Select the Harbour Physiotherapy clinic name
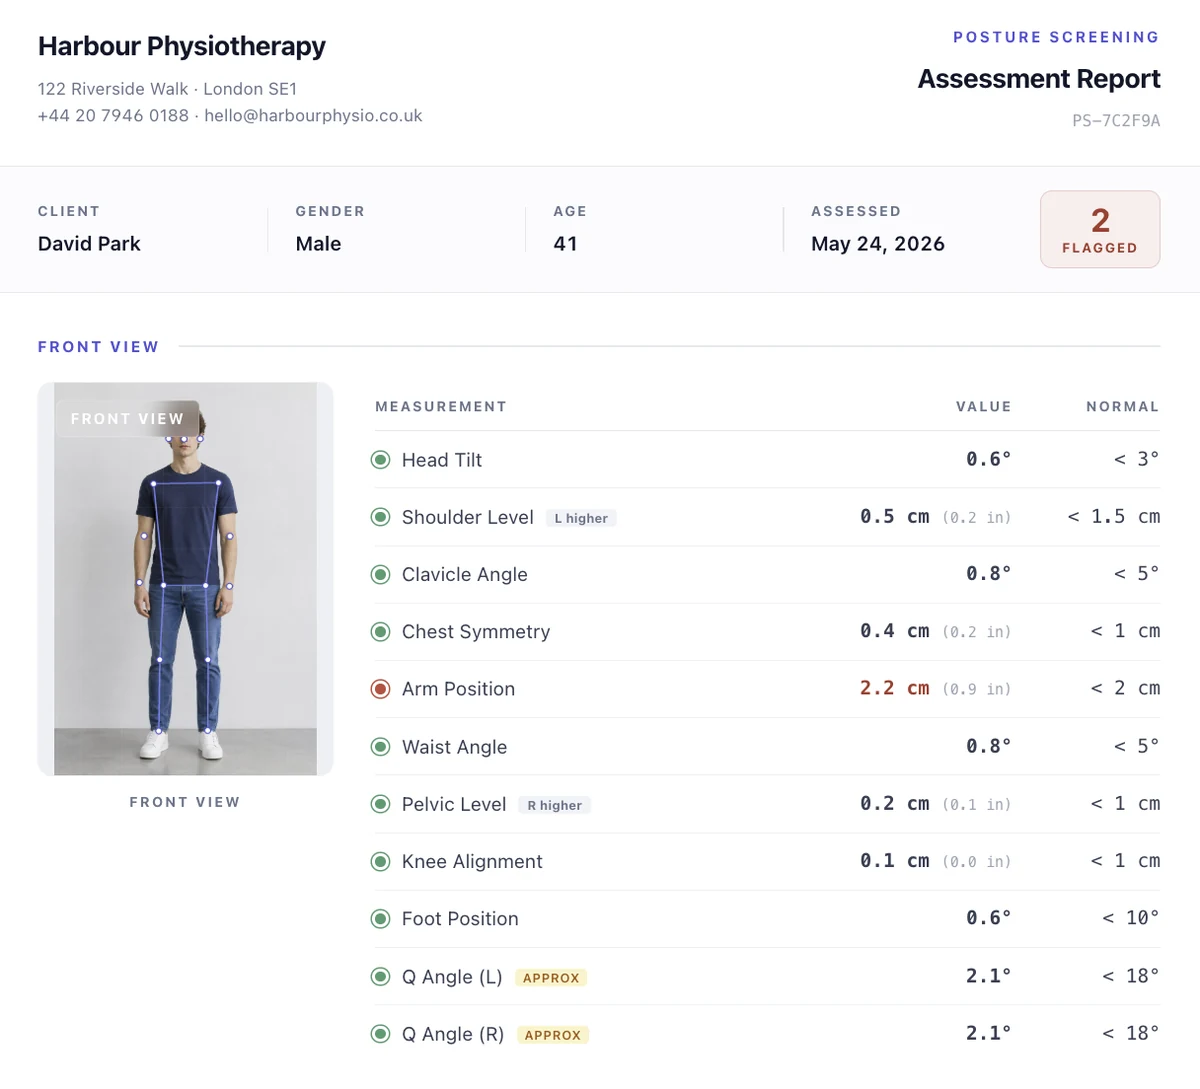 pyautogui.click(x=182, y=47)
